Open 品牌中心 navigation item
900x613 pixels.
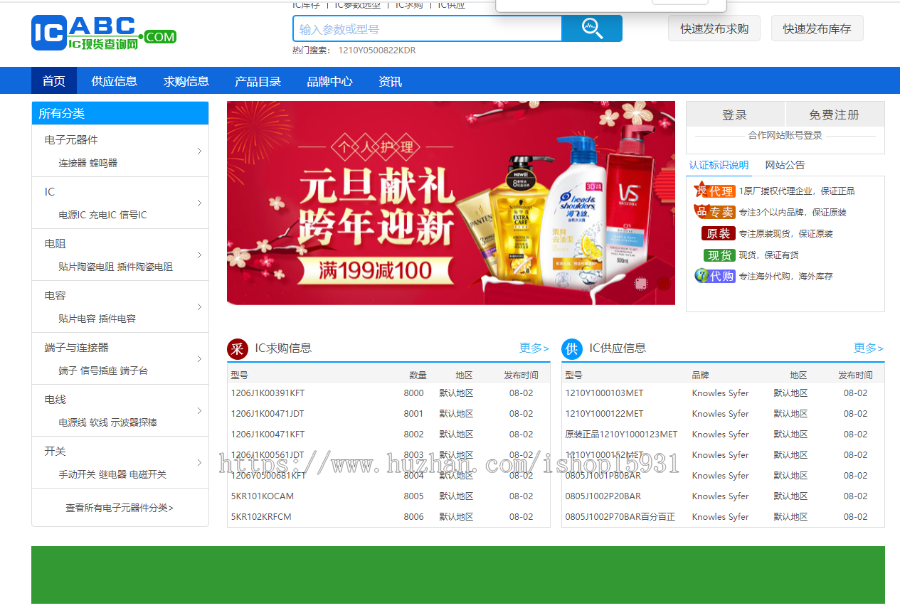[x=329, y=81]
